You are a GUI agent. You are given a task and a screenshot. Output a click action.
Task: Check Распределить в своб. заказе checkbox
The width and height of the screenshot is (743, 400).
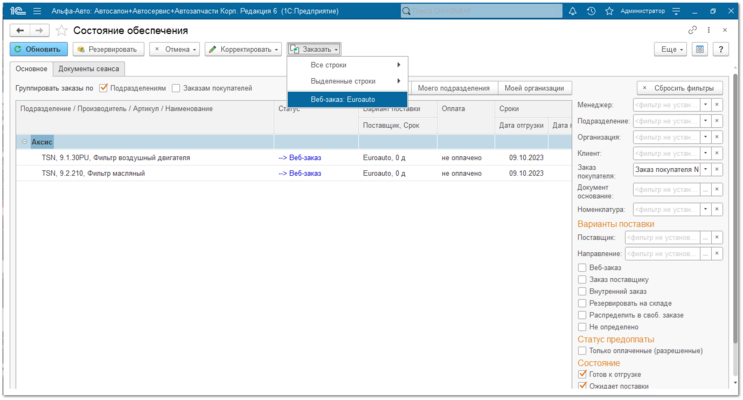point(582,315)
